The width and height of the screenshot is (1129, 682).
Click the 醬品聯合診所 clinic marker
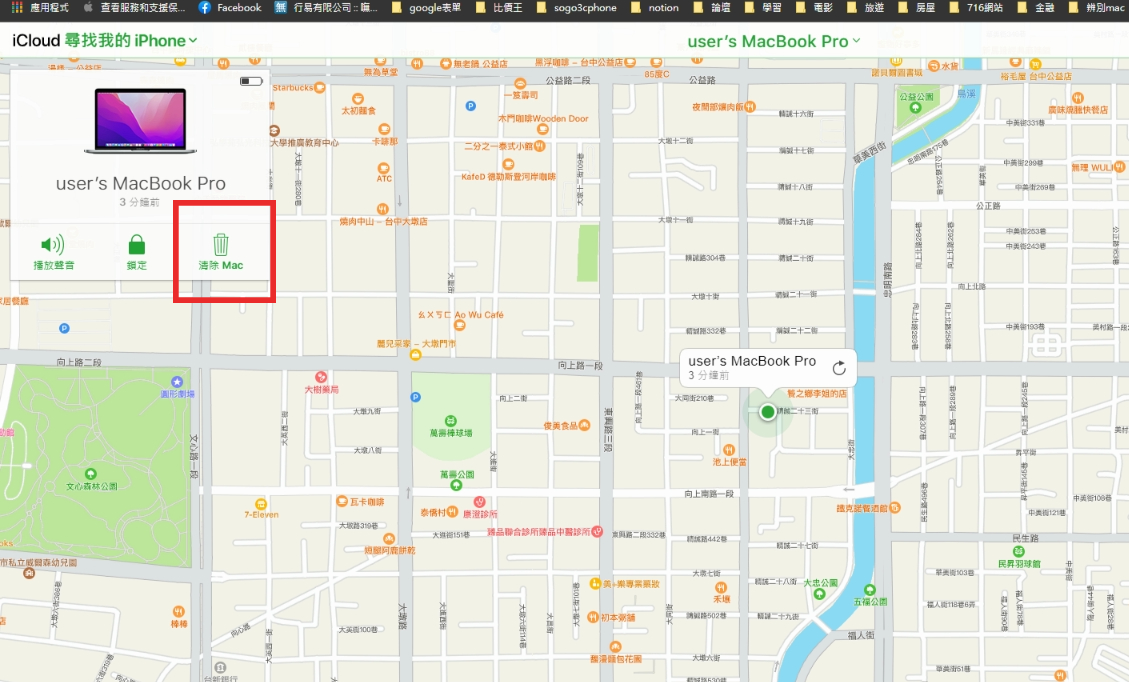pos(597,531)
